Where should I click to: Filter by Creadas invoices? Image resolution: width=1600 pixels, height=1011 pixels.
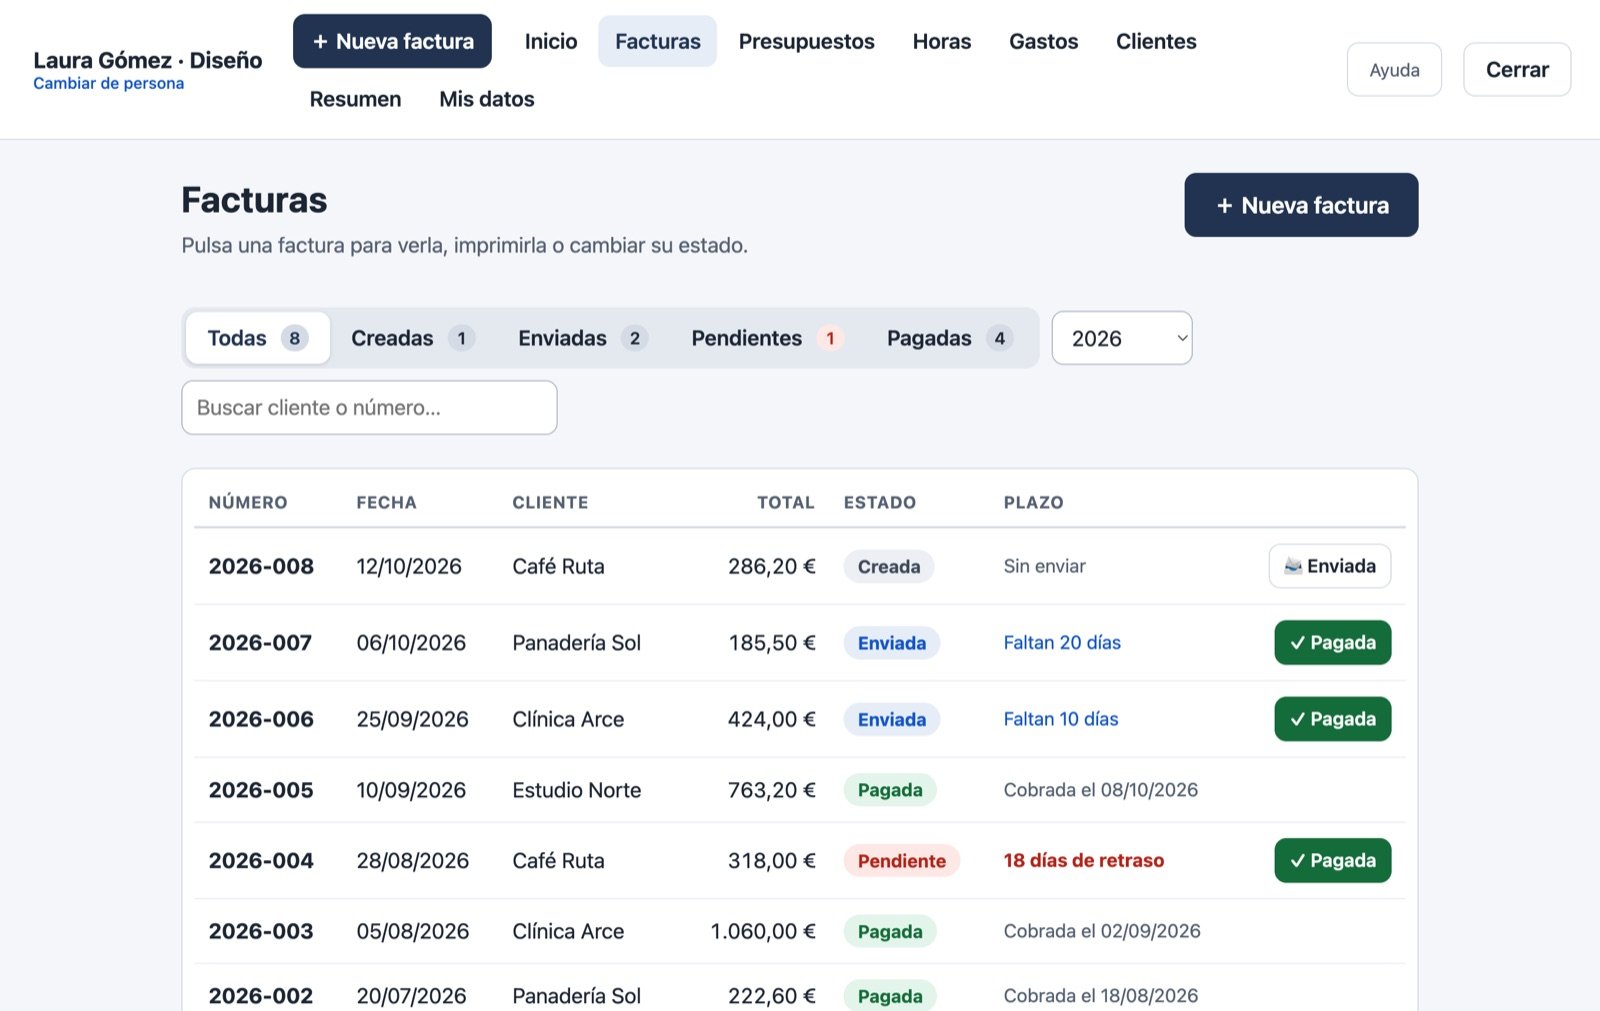pos(412,338)
